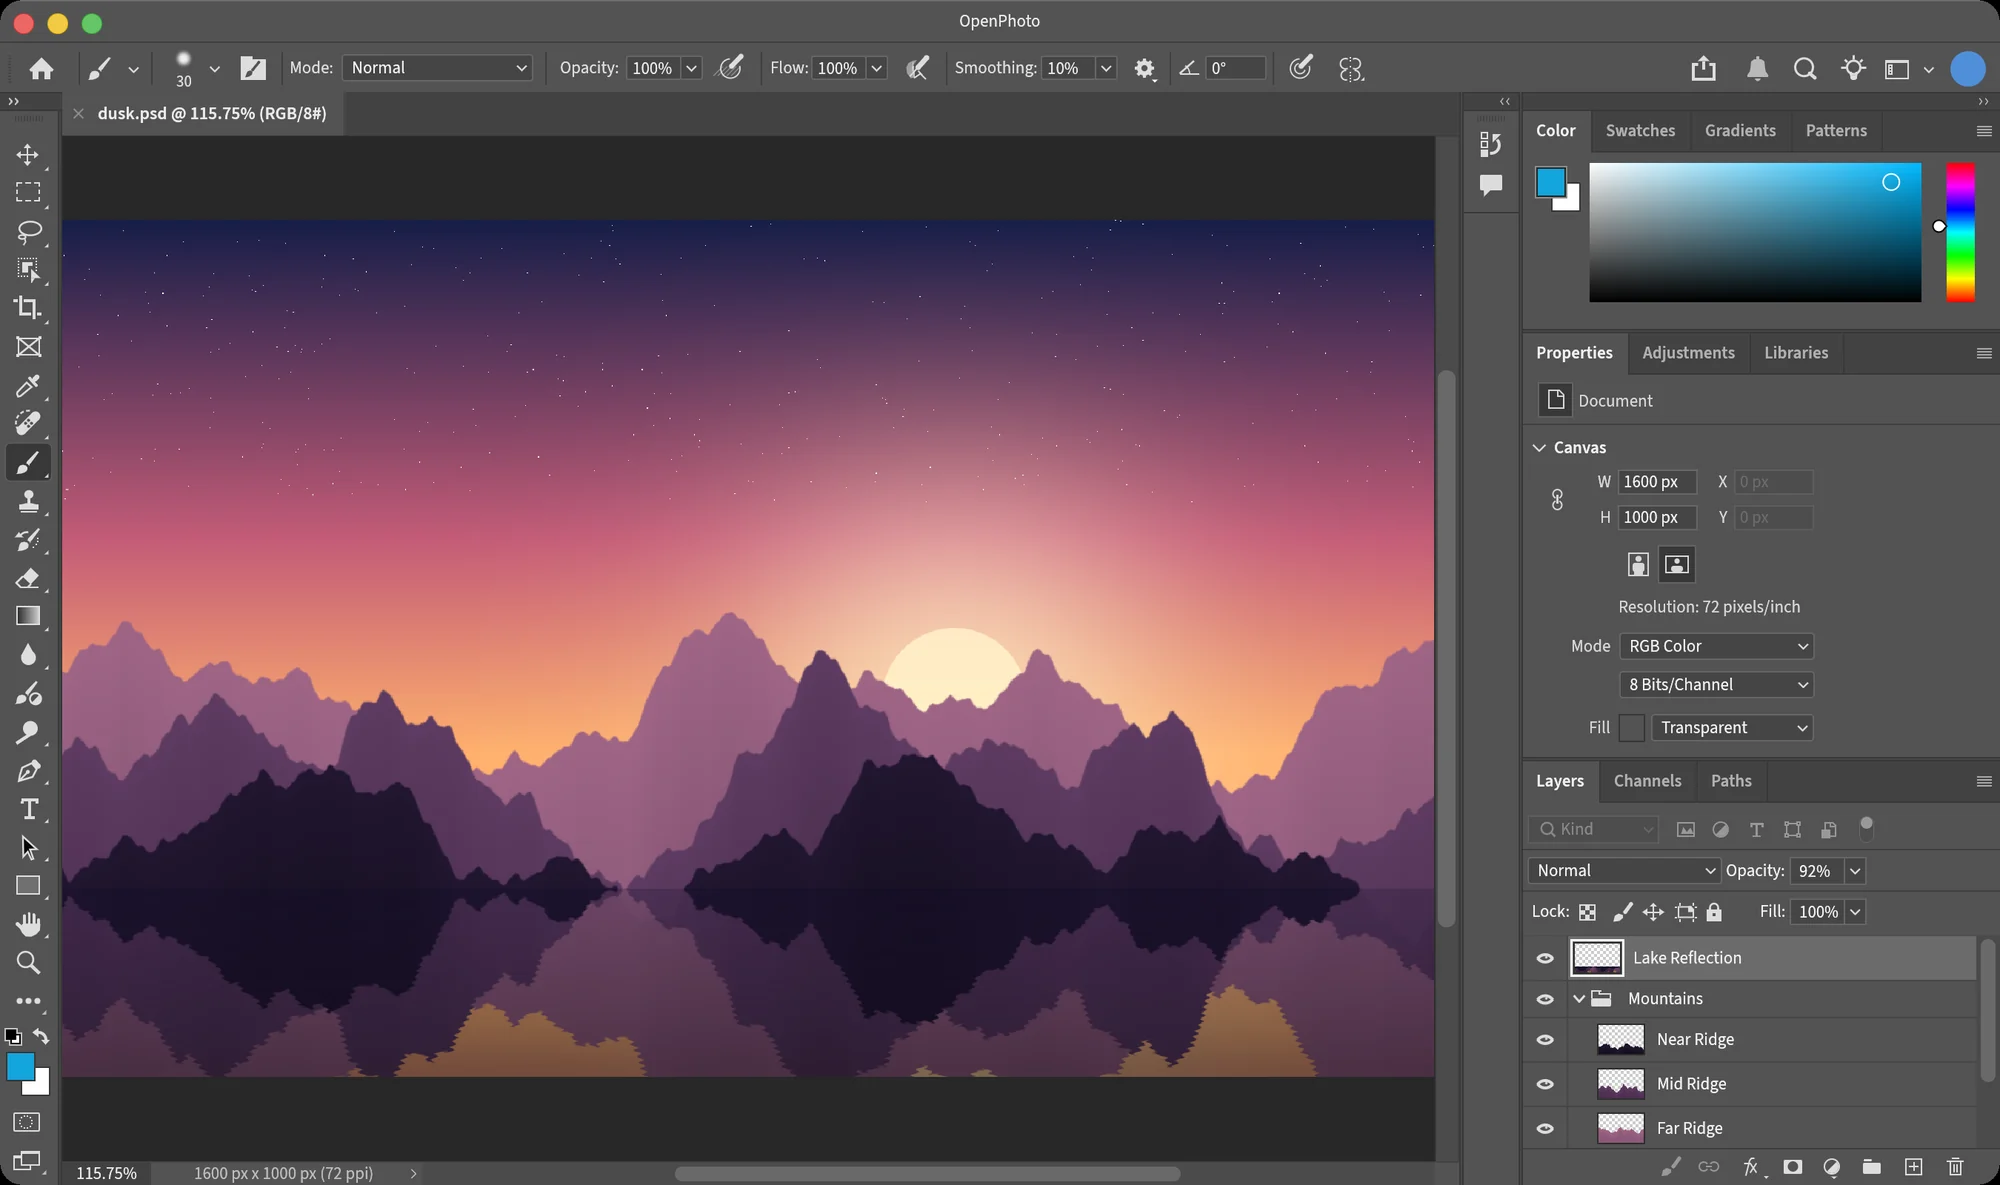Screen dimensions: 2000x1185
Task: Select the Rectangular Marquee tool
Action: 28,192
